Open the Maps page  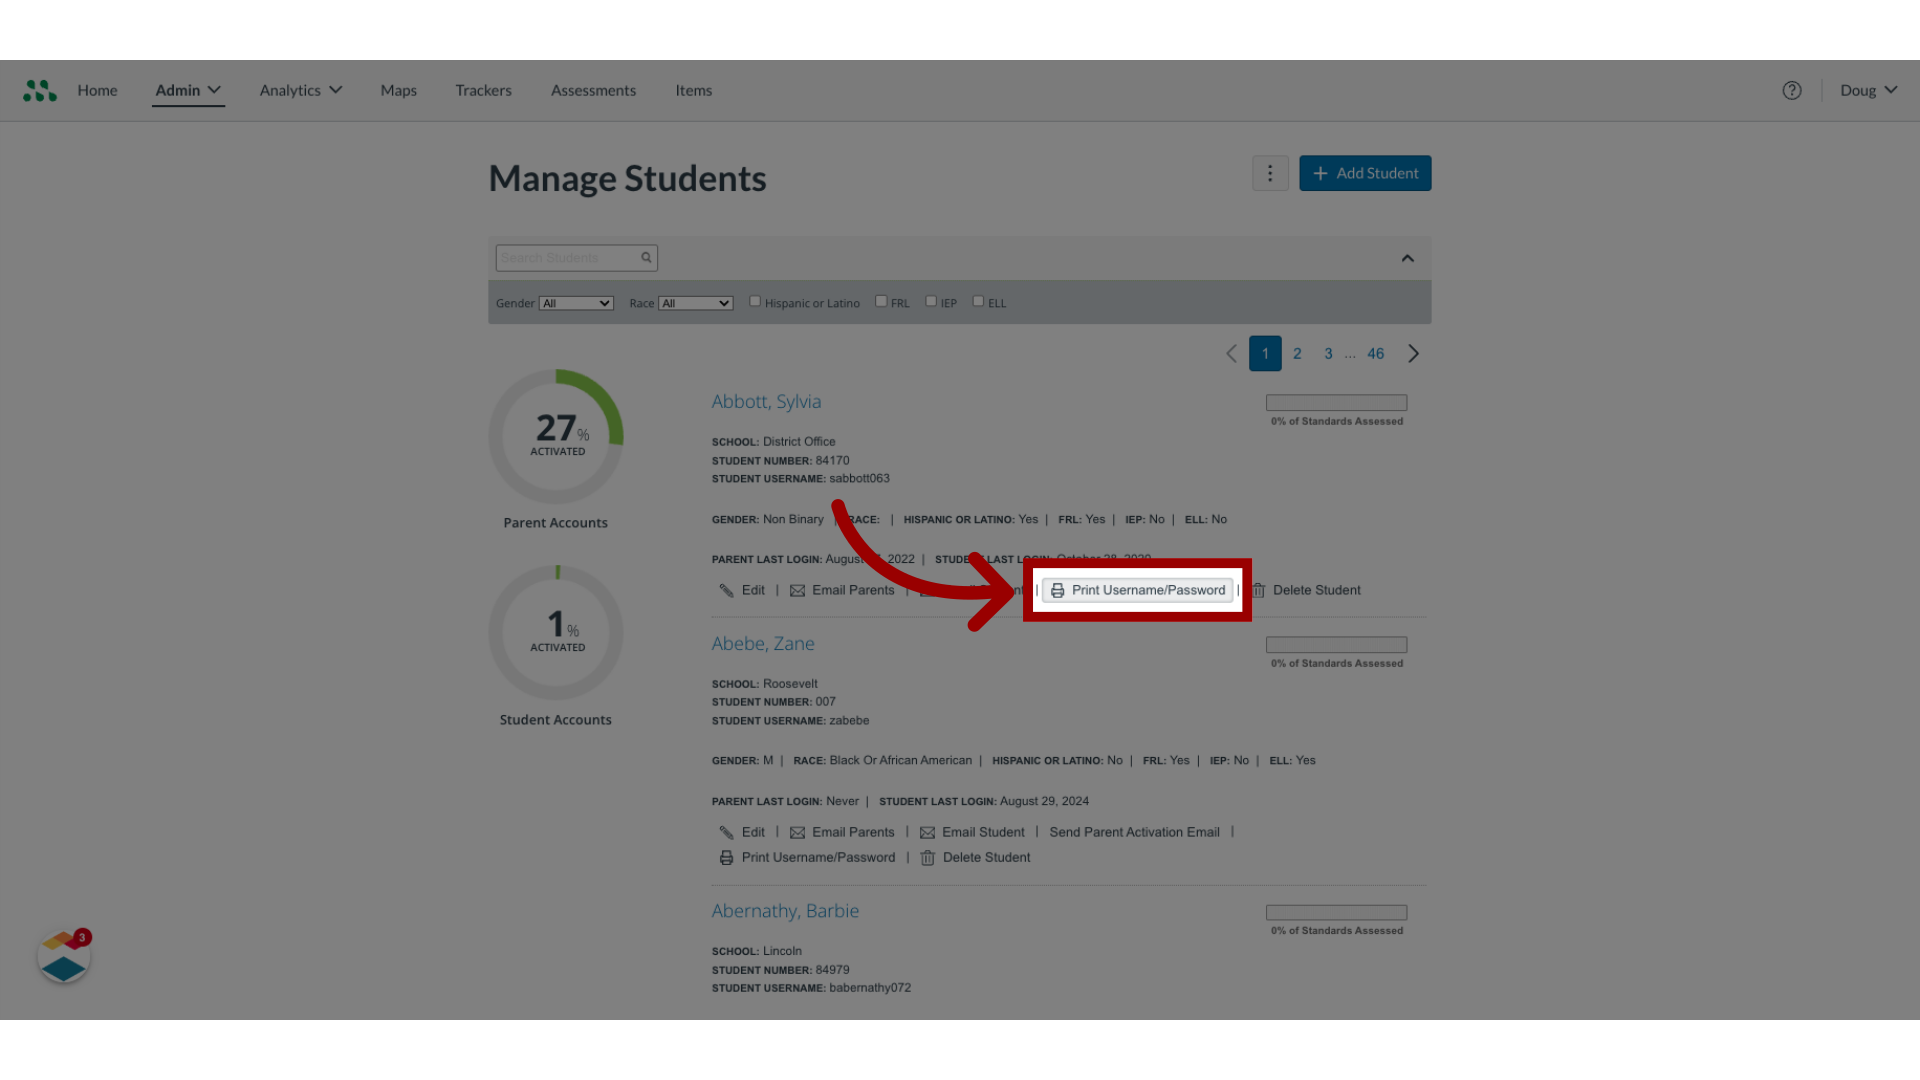pos(398,91)
